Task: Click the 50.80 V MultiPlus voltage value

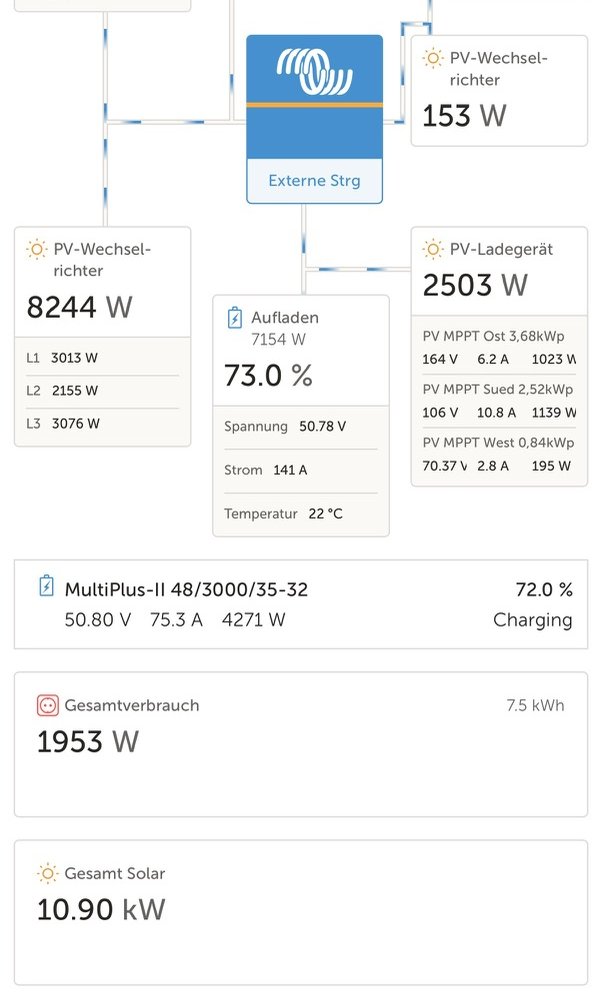Action: (x=97, y=619)
